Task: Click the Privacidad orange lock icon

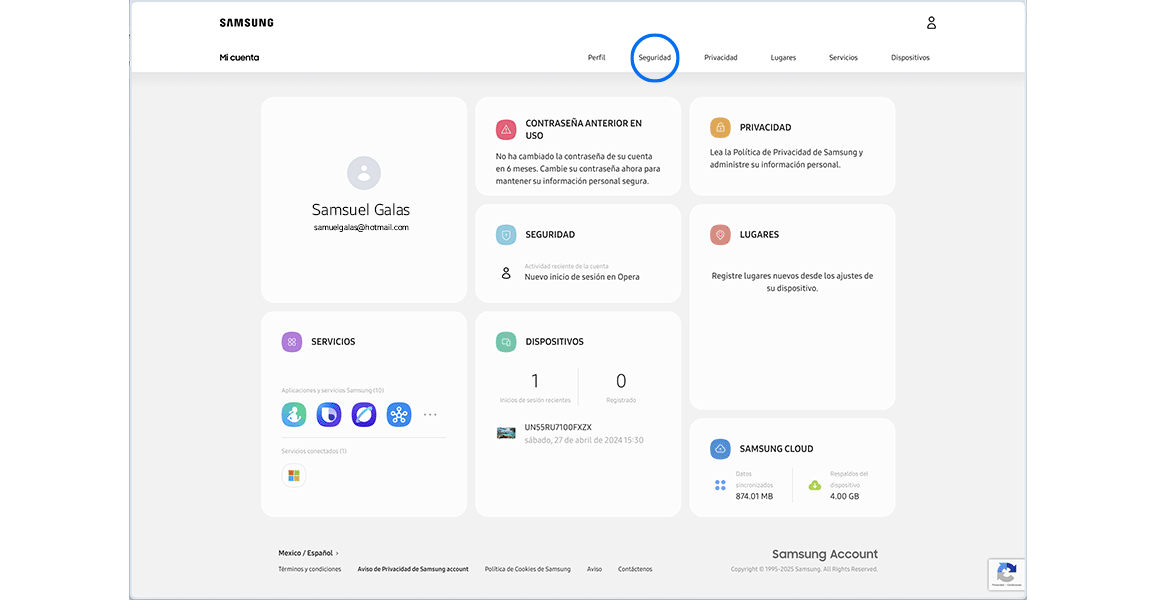Action: pos(720,127)
